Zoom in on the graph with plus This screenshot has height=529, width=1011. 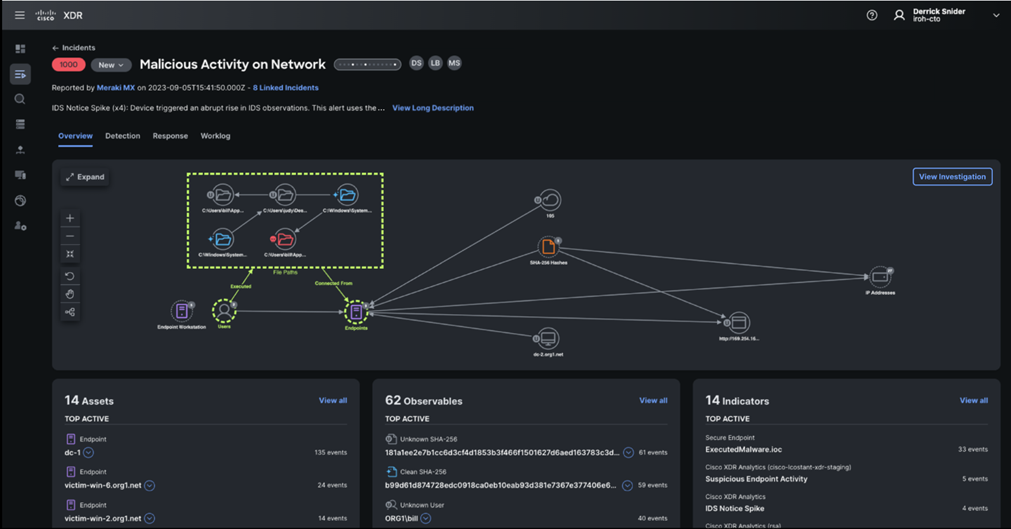(70, 218)
